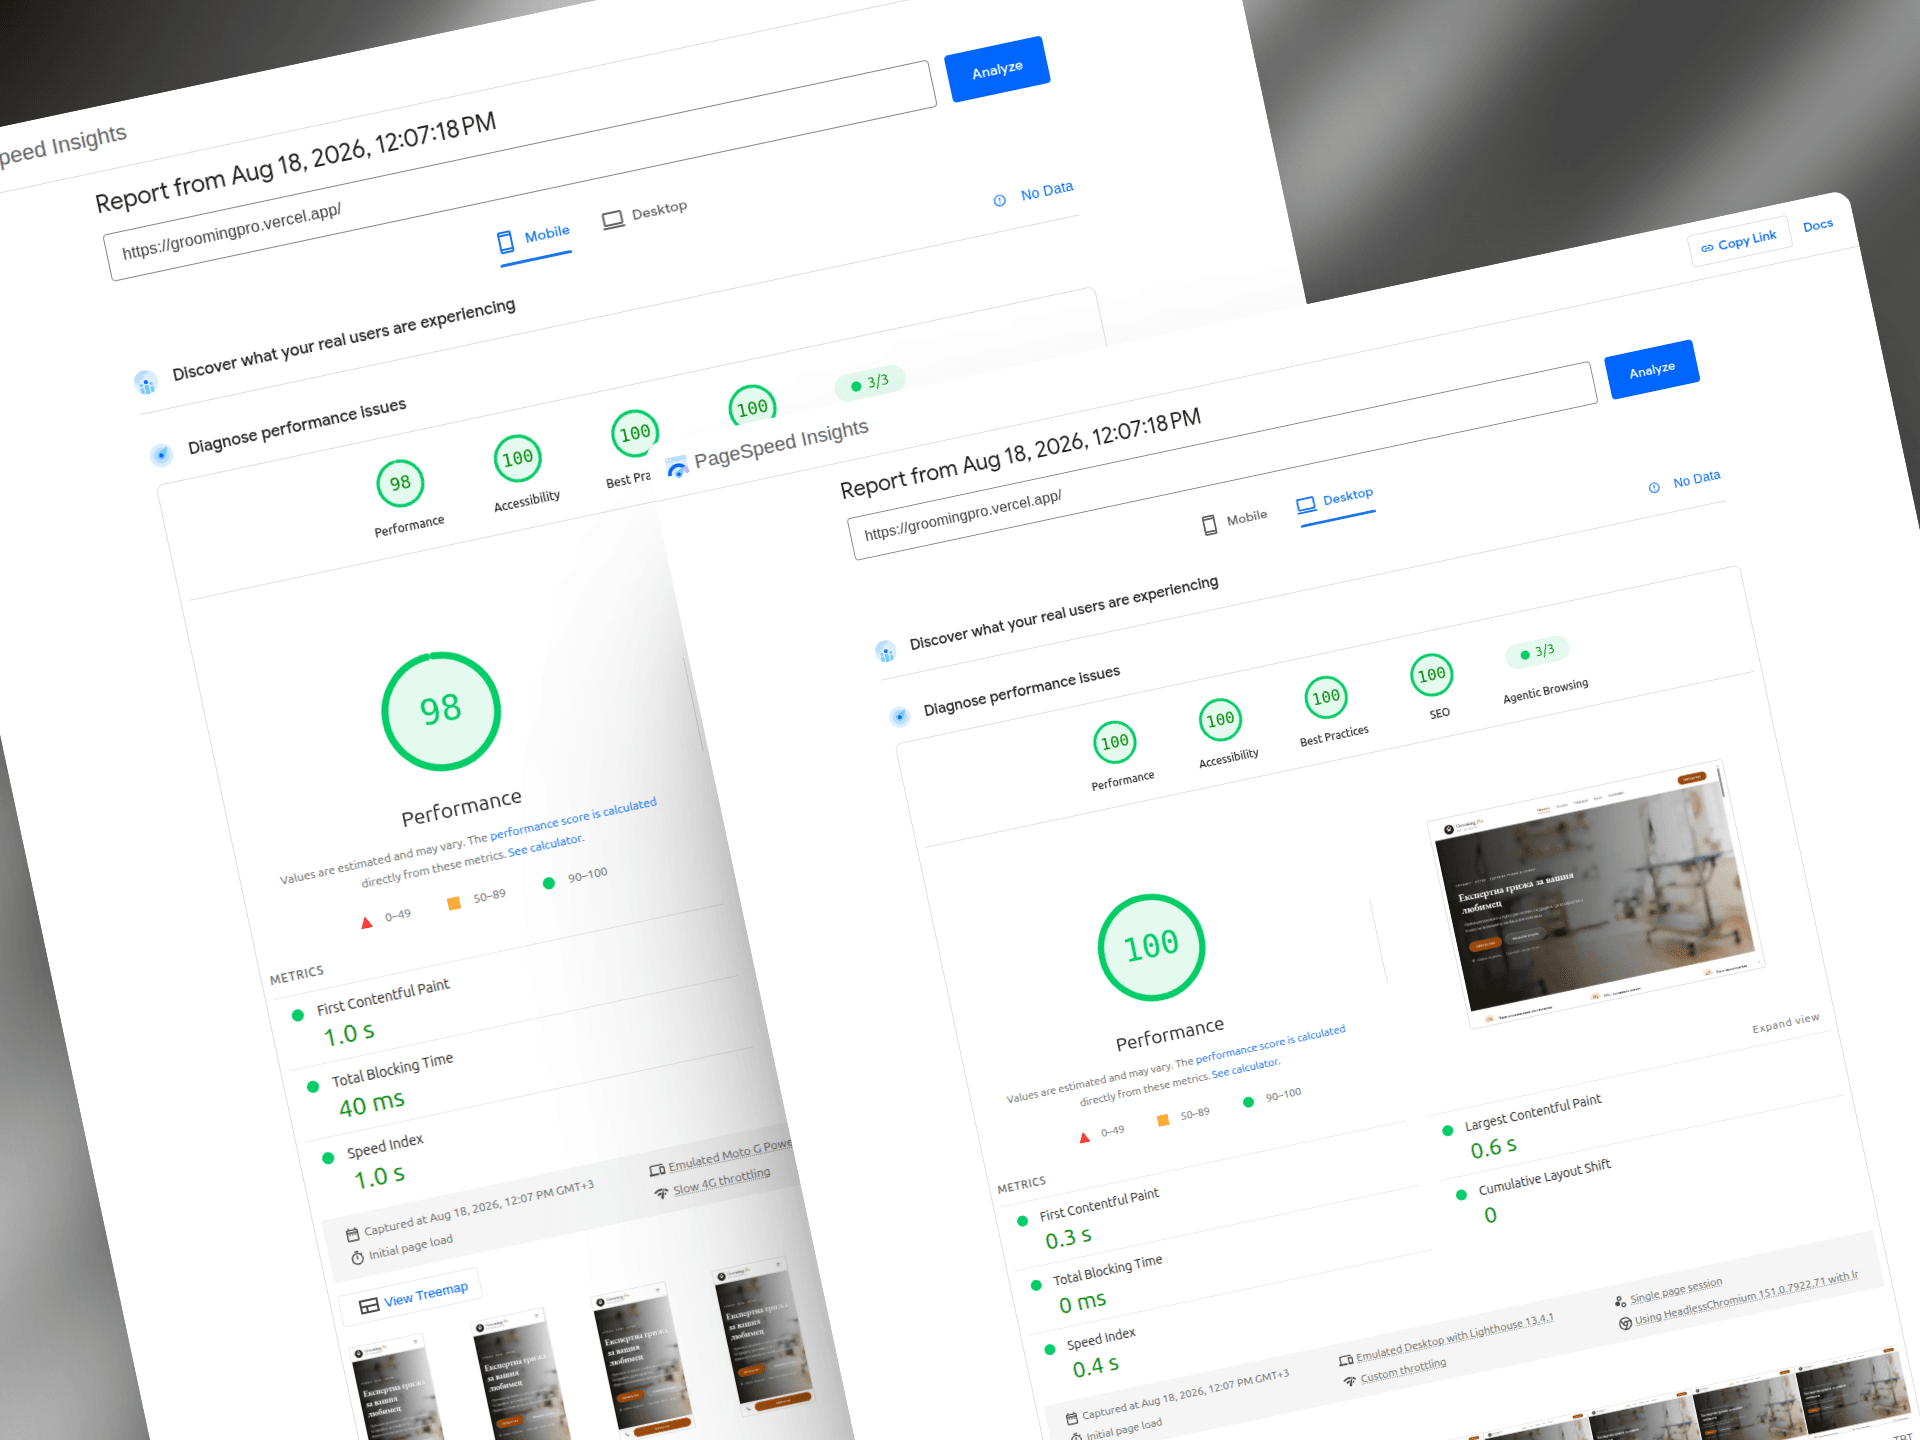Click Analyze button in back Mobile report
Viewport: 1920px width, 1440px height.
[x=997, y=69]
